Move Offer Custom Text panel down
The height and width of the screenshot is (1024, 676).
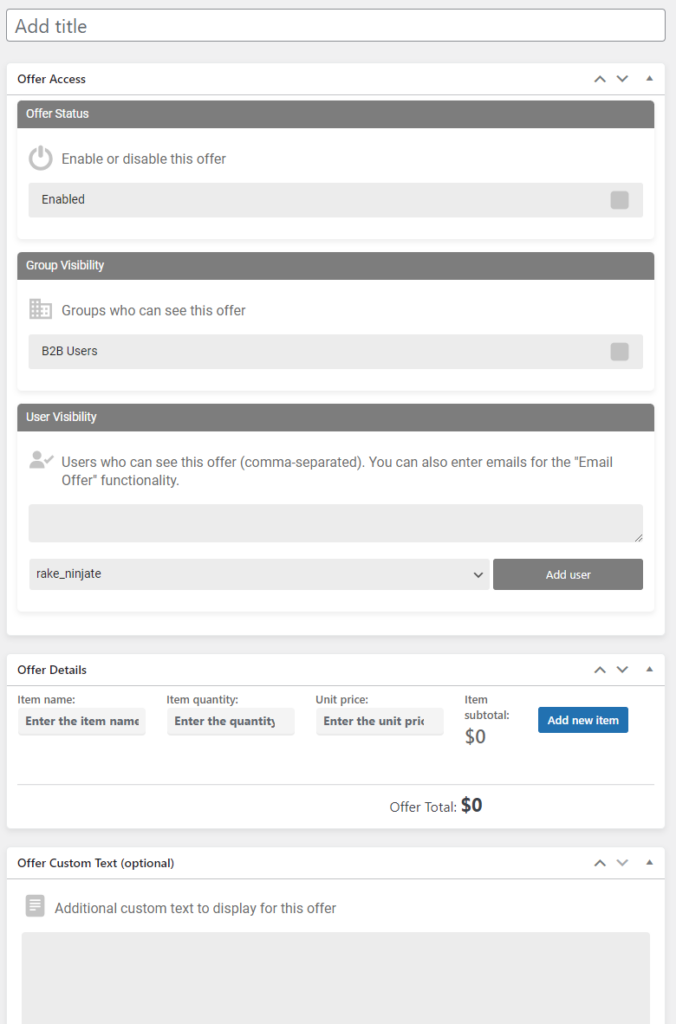[x=622, y=863]
